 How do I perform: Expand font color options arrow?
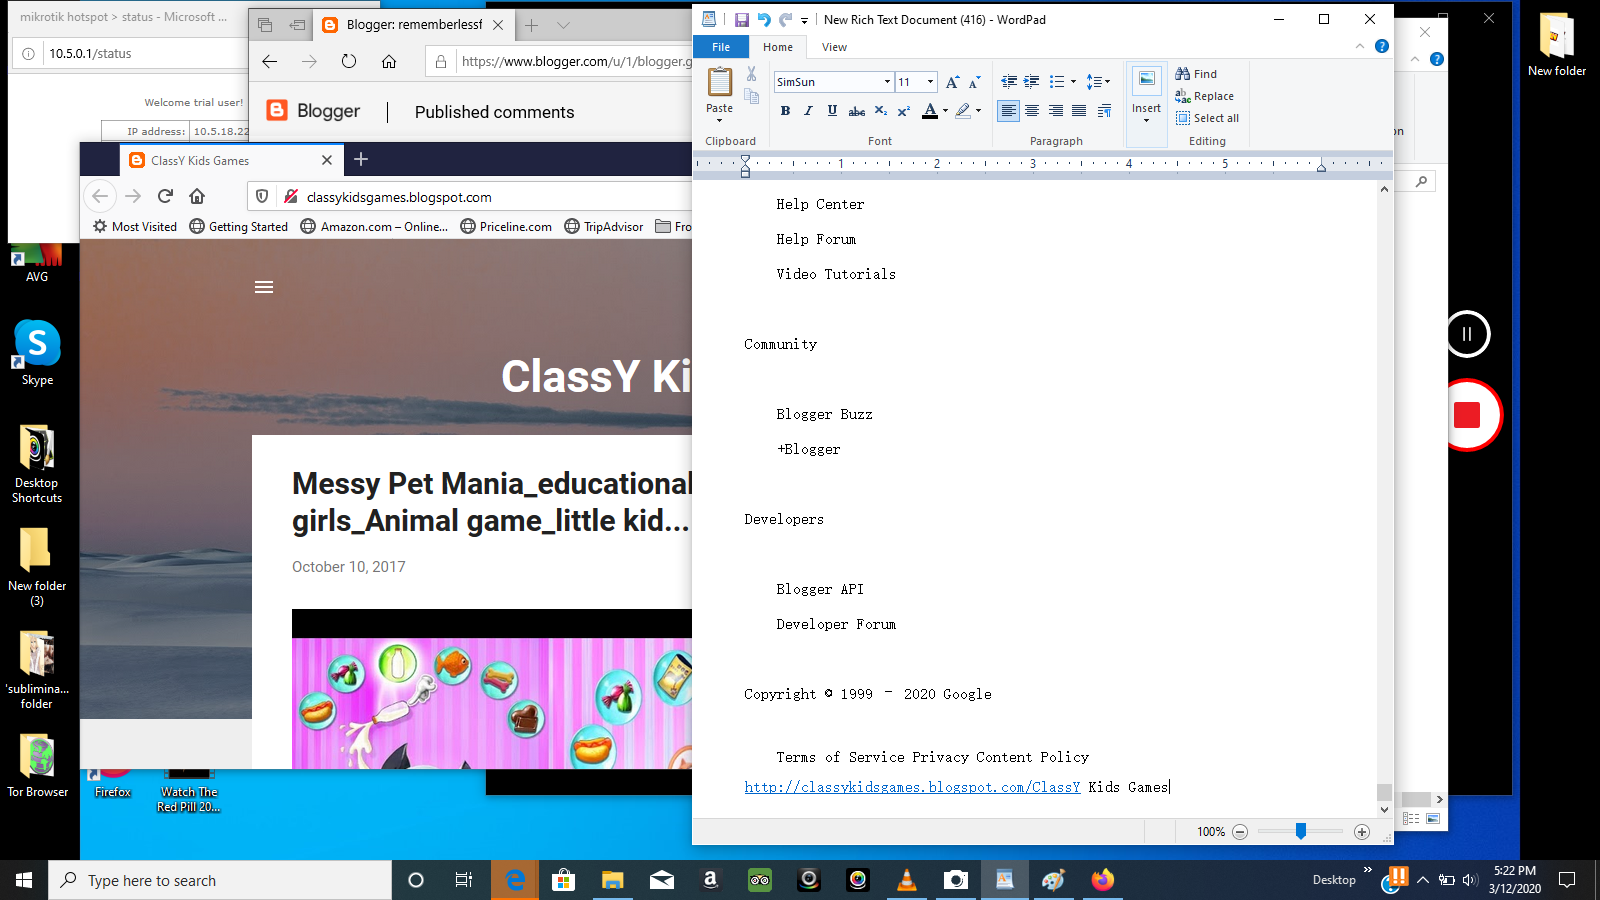[945, 111]
